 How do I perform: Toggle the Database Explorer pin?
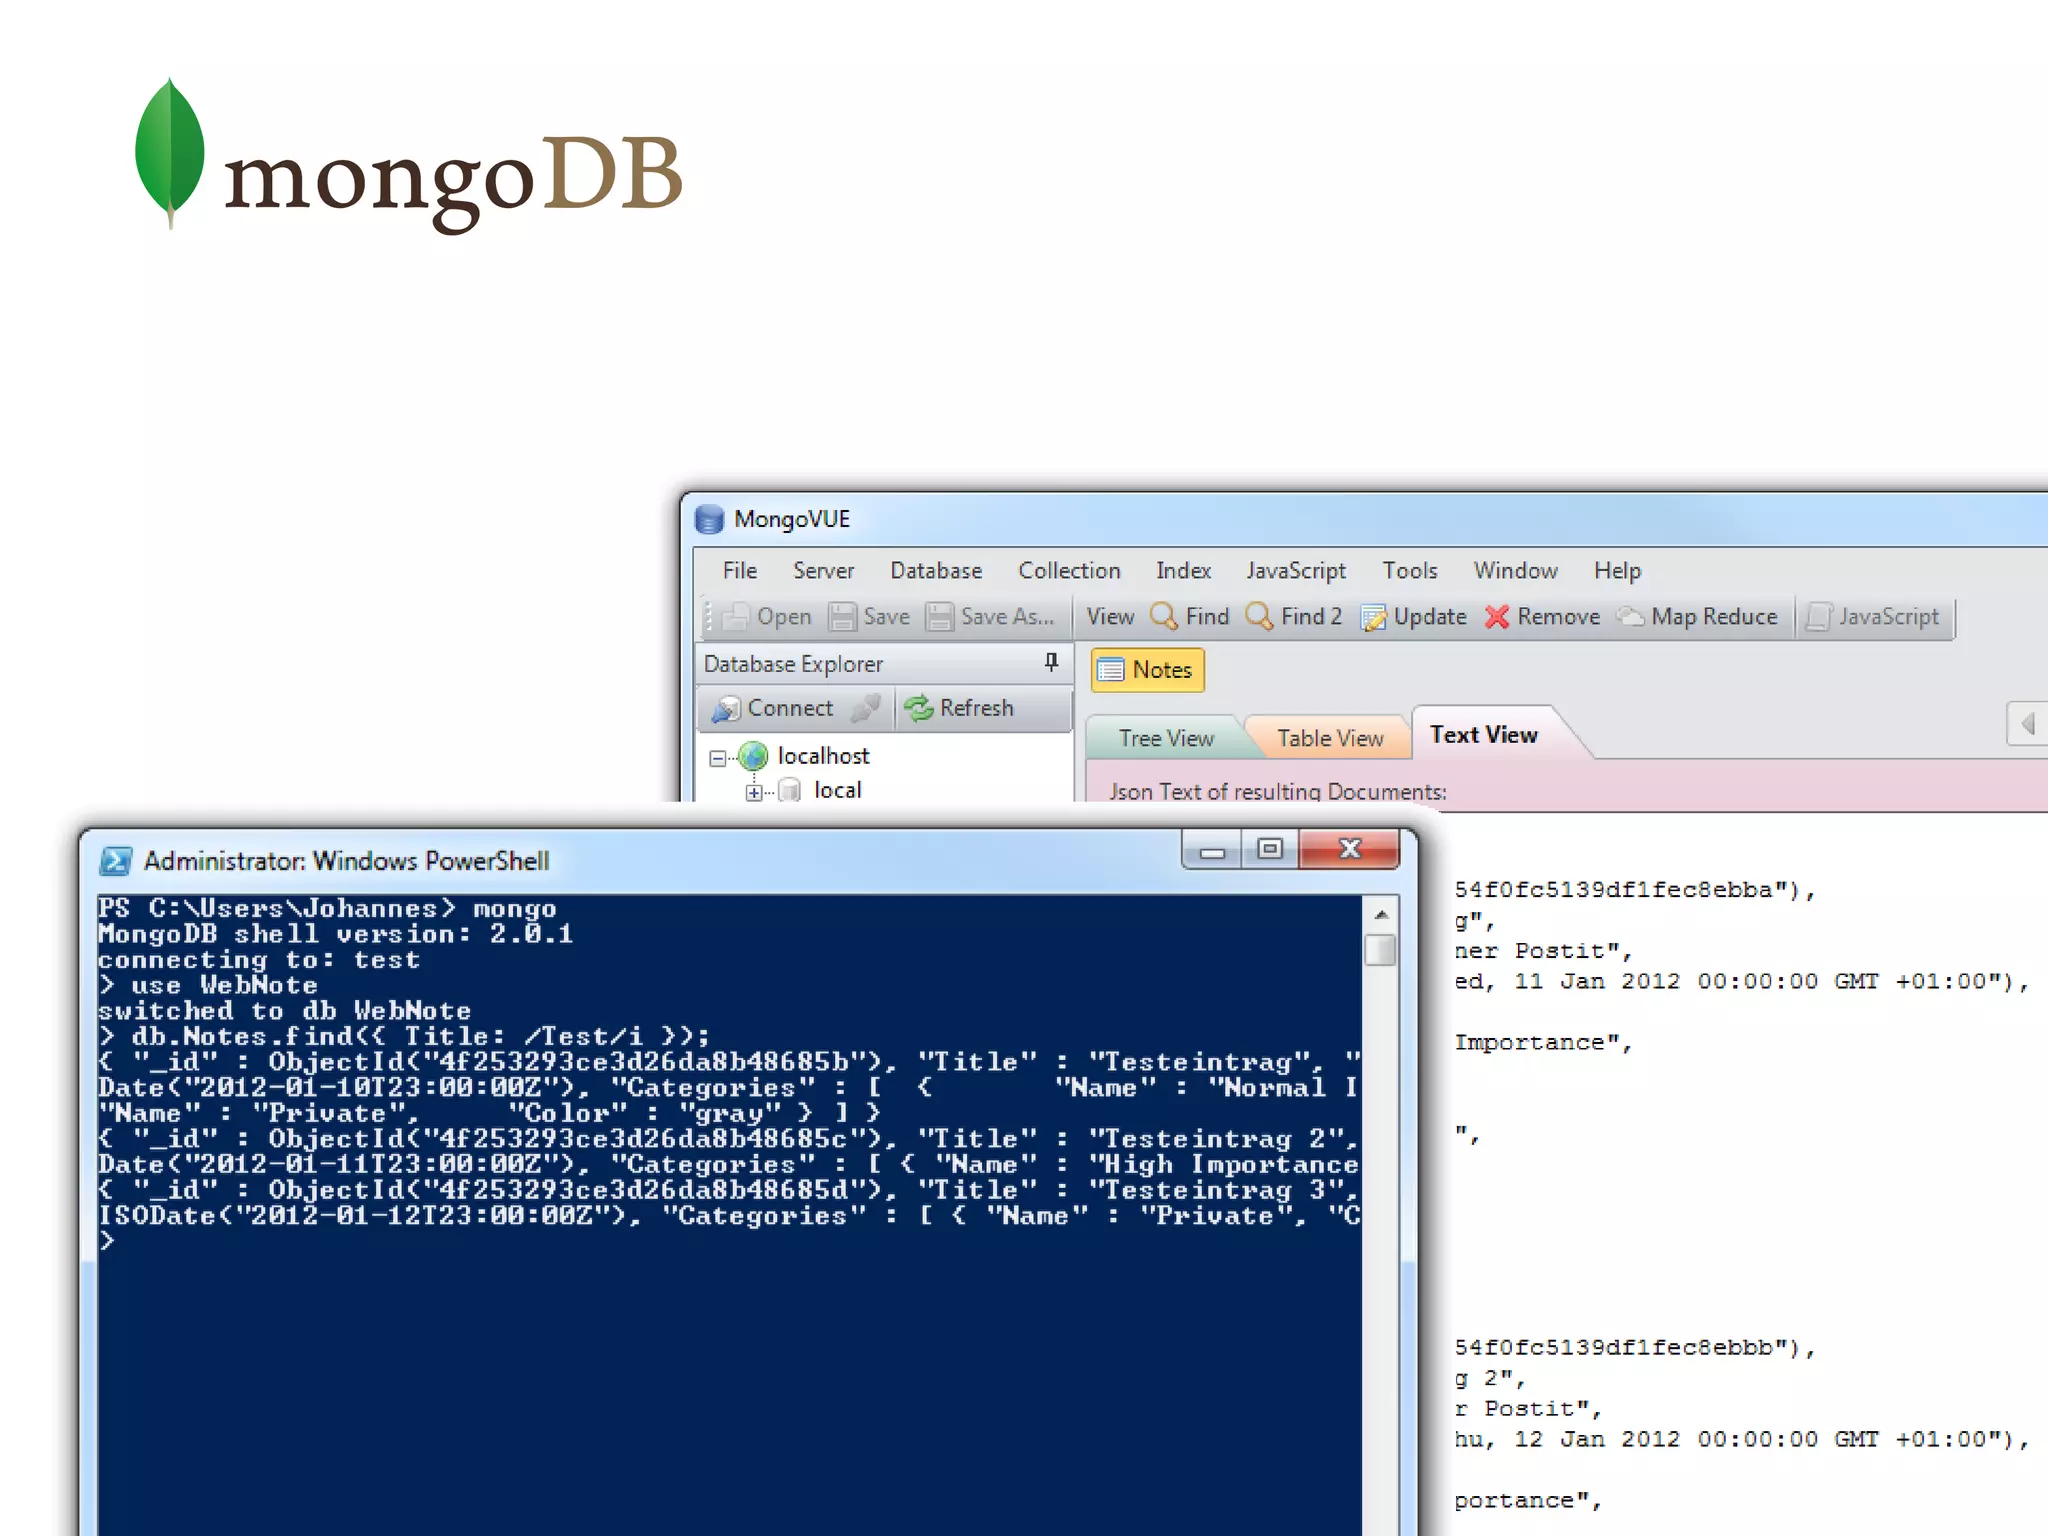1051,662
